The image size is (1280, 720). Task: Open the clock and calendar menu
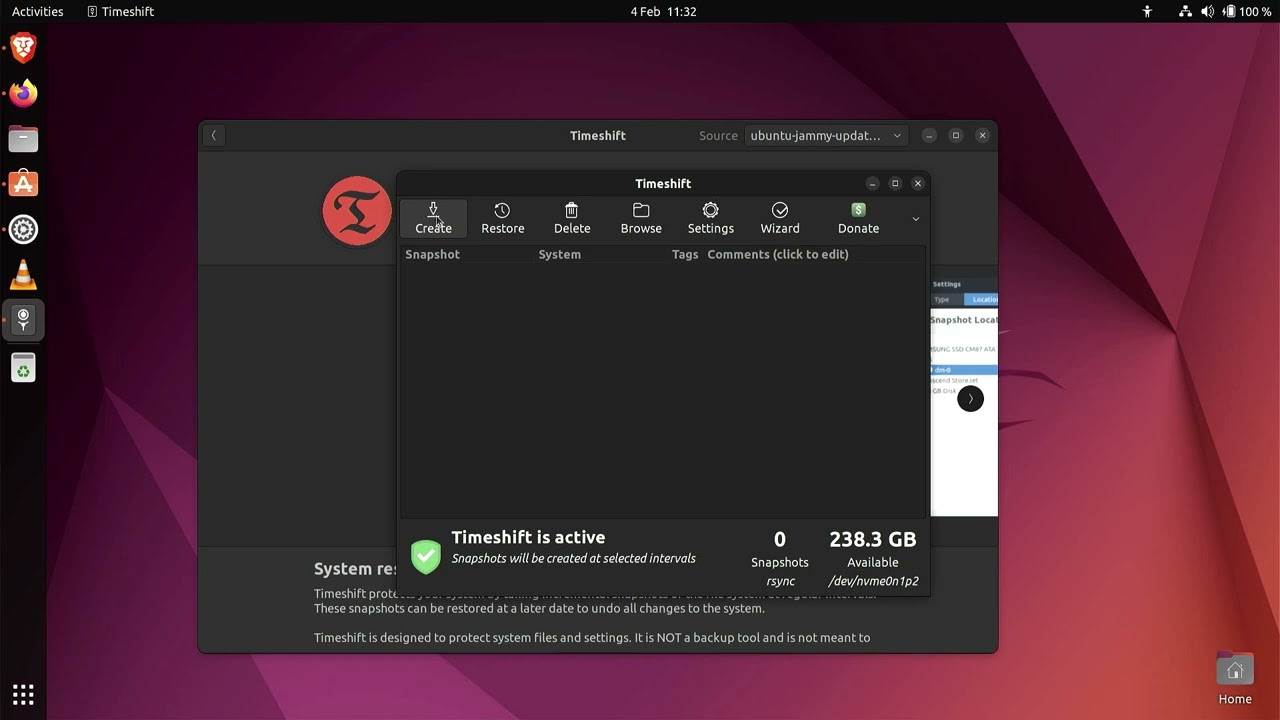pyautogui.click(x=663, y=11)
